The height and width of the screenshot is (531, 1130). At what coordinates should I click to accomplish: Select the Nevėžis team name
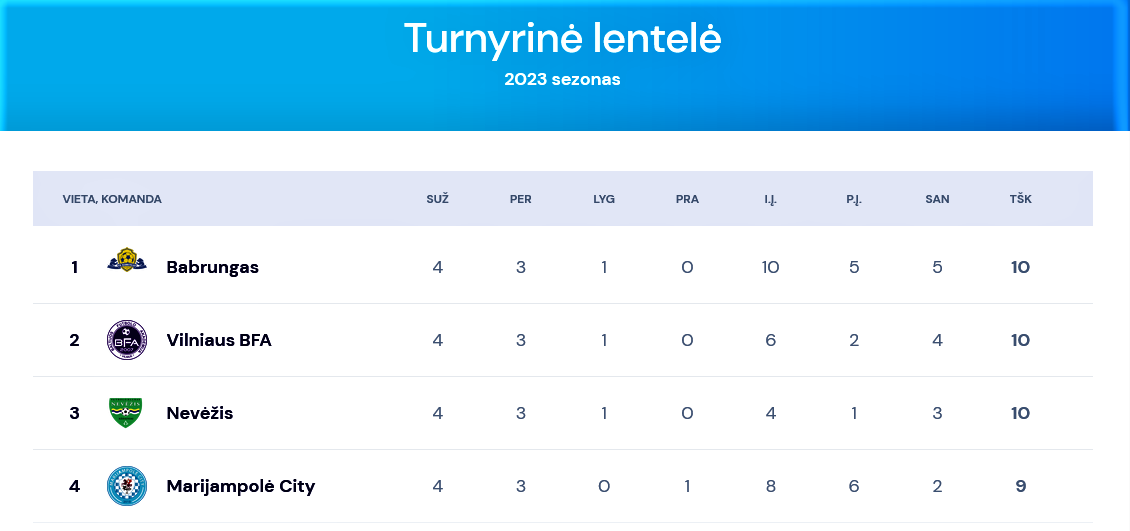[200, 414]
